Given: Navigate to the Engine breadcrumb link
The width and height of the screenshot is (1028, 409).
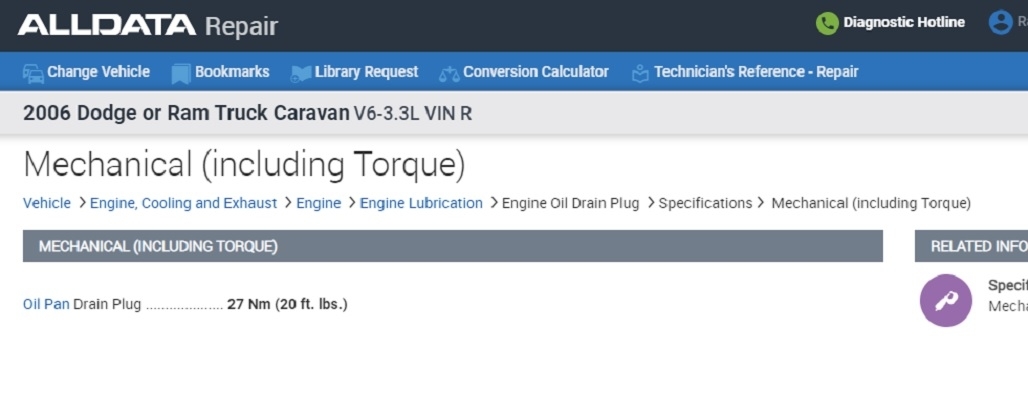Looking at the screenshot, I should (318, 203).
